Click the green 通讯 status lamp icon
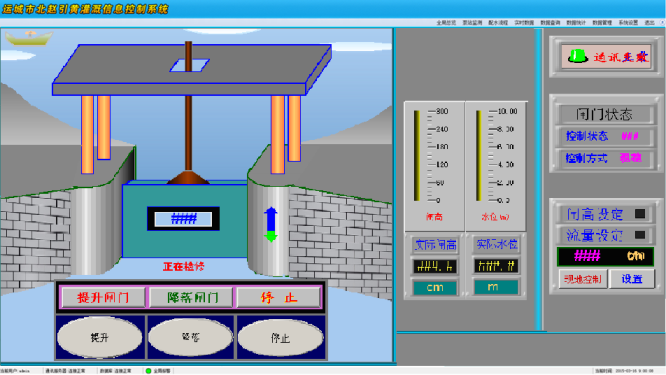The width and height of the screenshot is (666, 375). point(578,56)
